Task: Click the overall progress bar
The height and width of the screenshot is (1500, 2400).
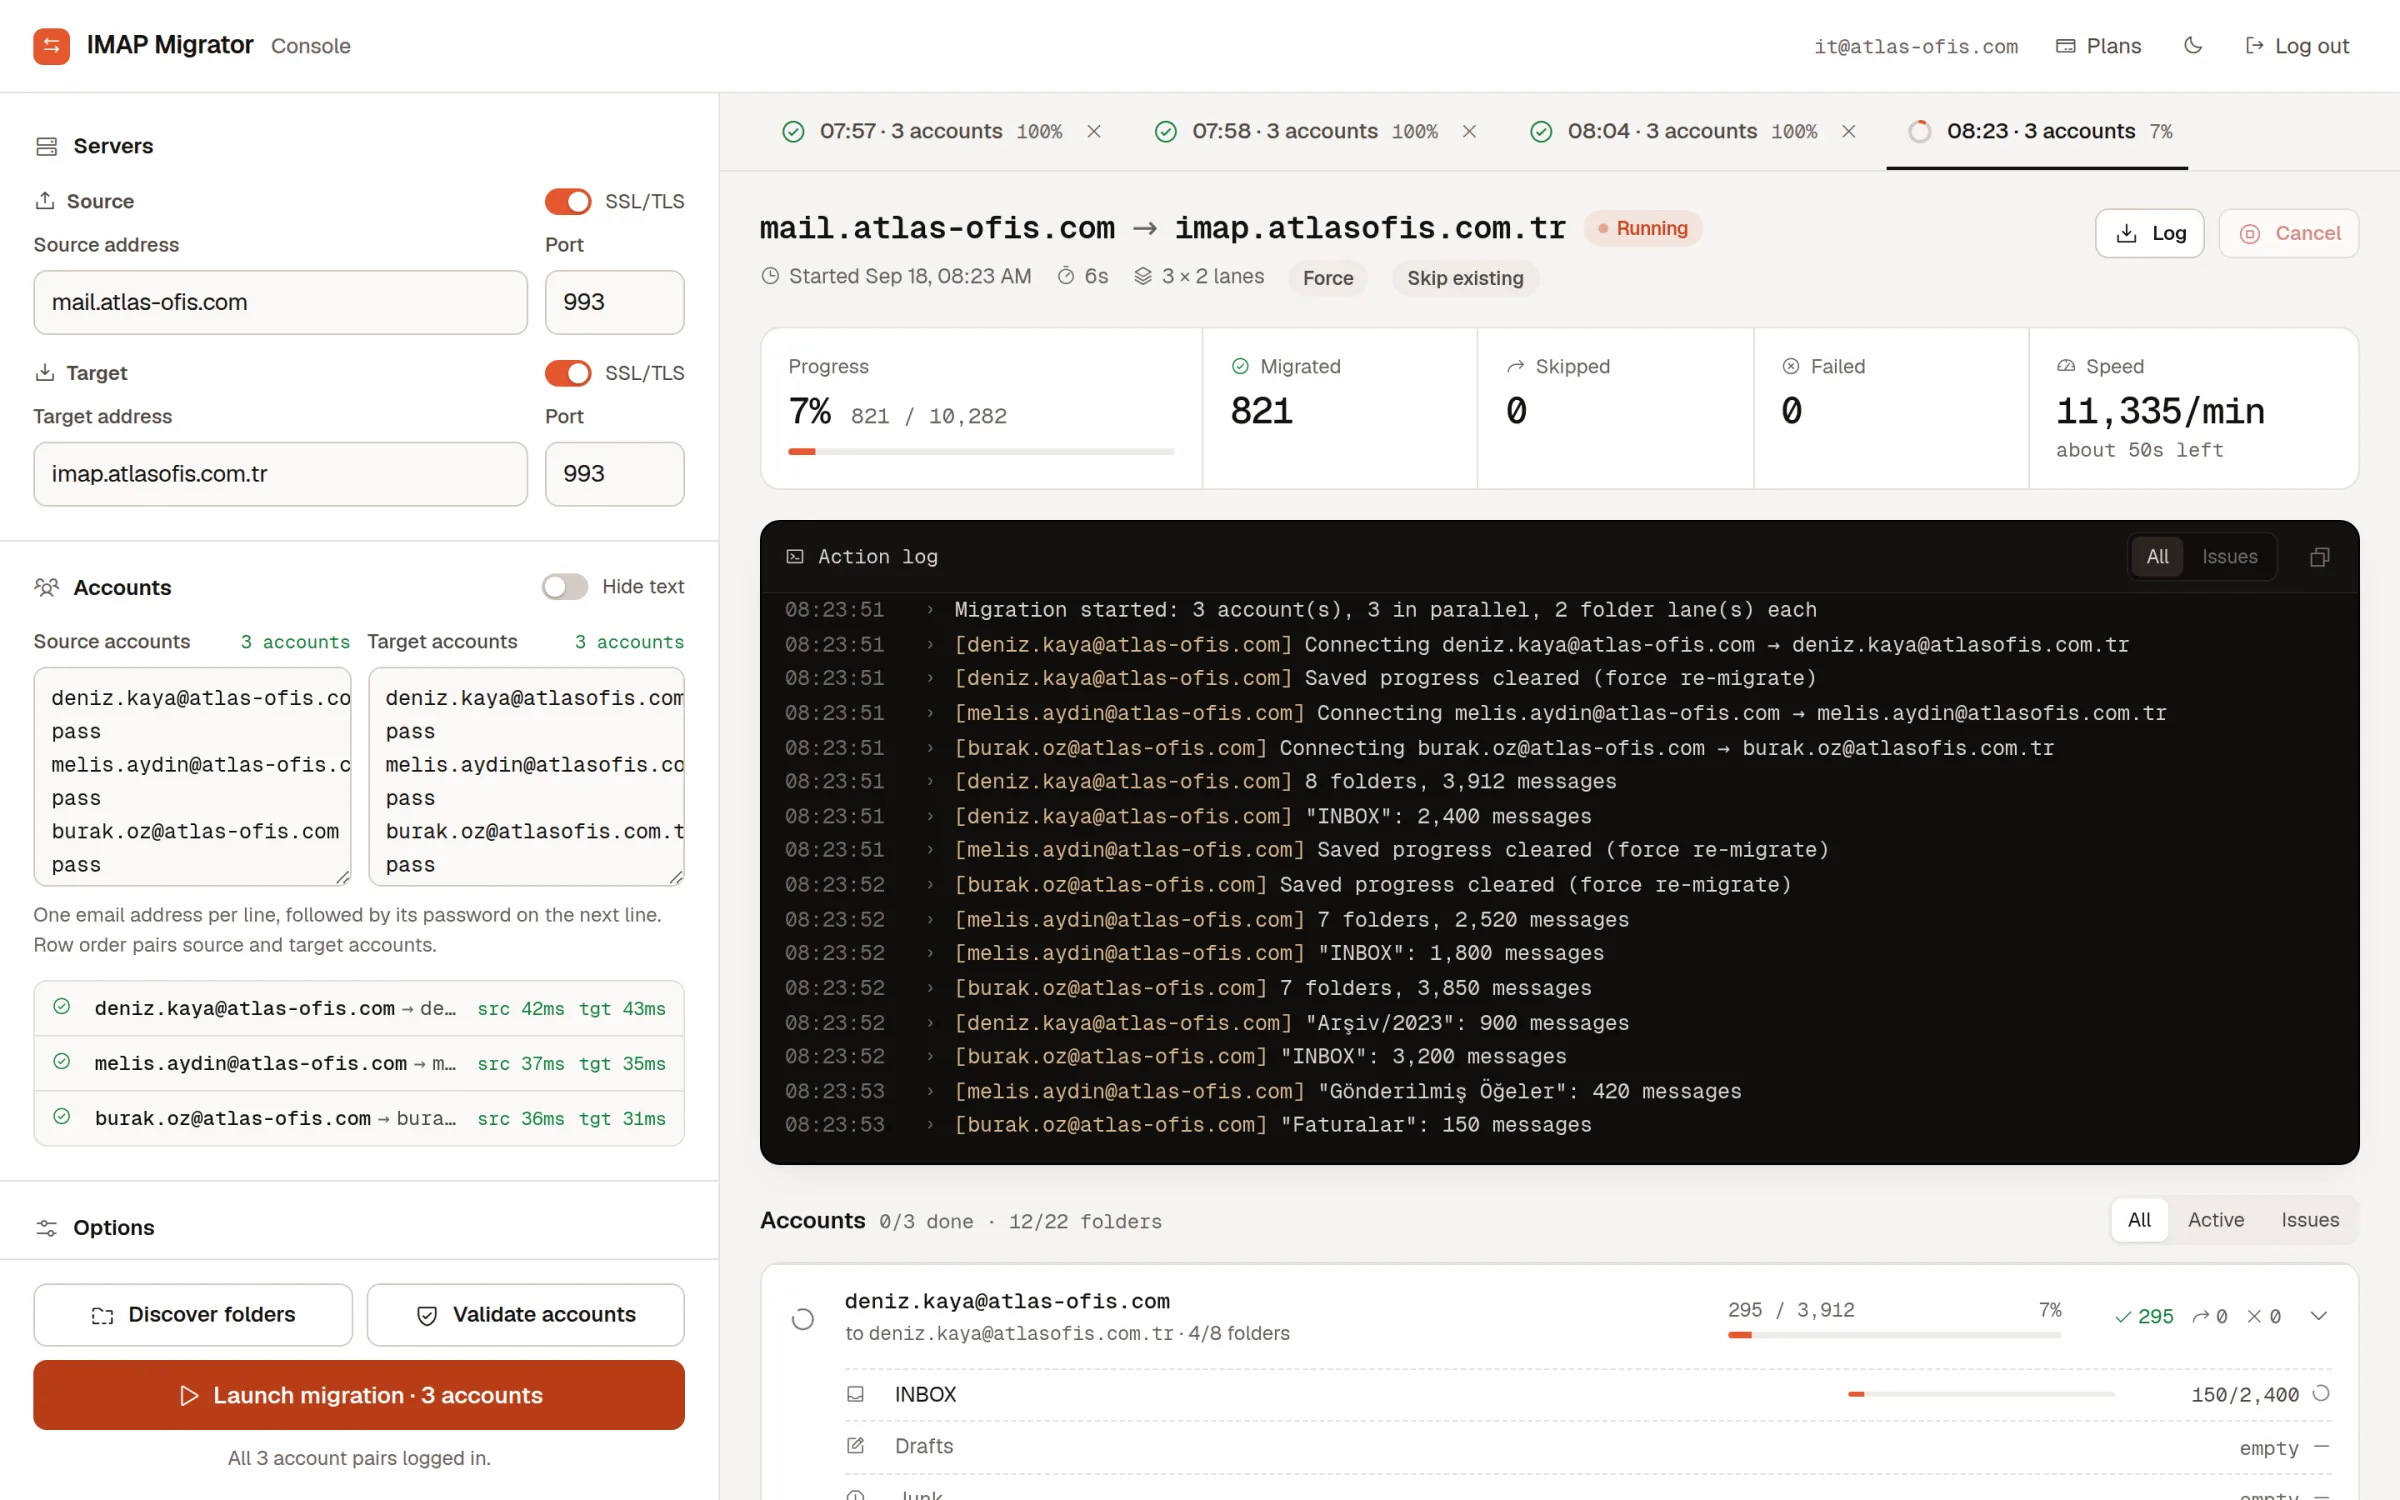Action: (x=981, y=452)
